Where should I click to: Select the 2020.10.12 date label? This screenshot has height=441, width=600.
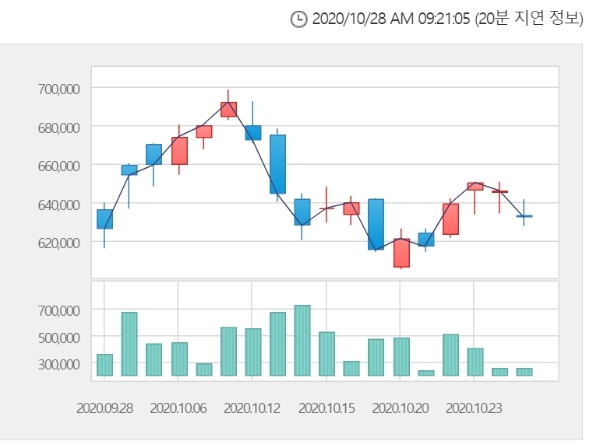(252, 408)
